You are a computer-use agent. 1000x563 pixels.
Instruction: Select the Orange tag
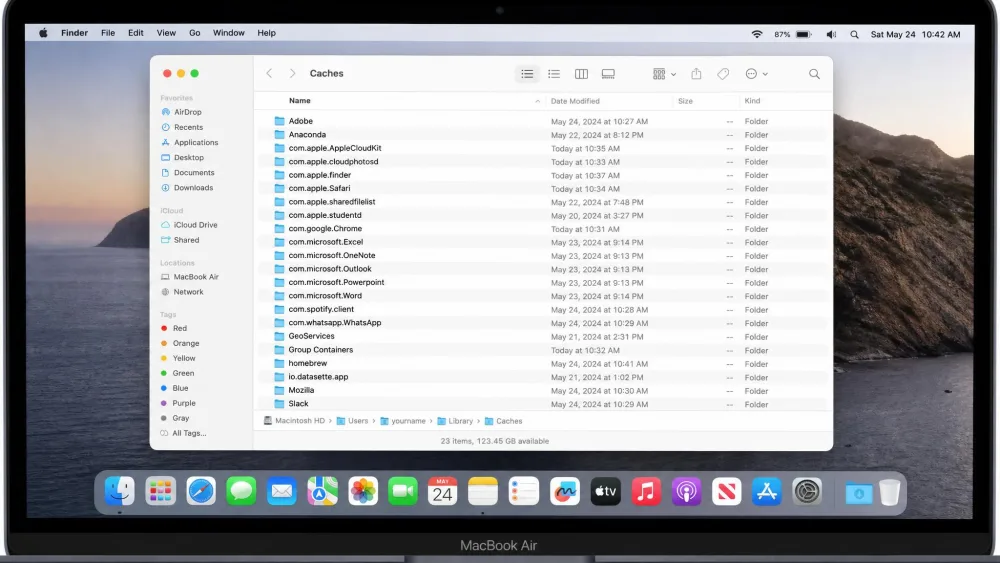coord(186,343)
